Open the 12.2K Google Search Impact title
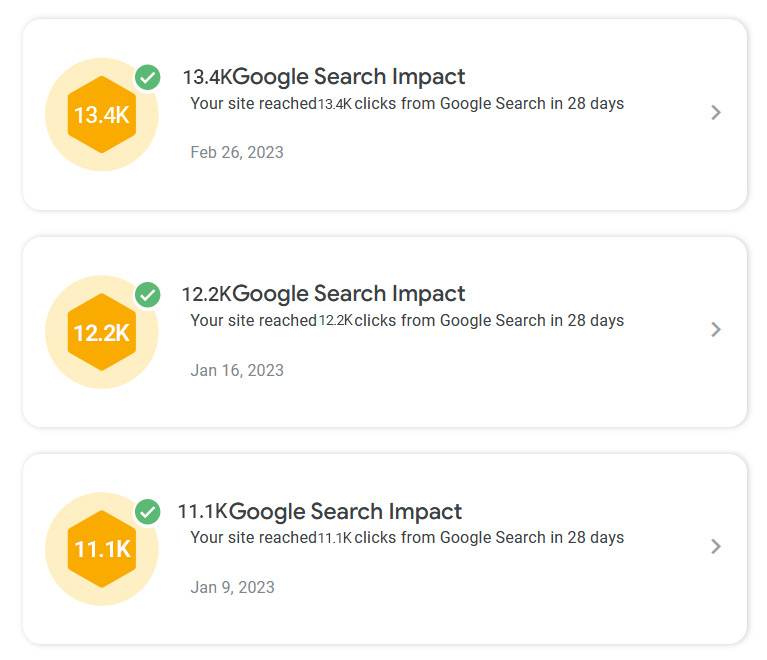Image resolution: width=767 pixels, height=660 pixels. [x=324, y=294]
